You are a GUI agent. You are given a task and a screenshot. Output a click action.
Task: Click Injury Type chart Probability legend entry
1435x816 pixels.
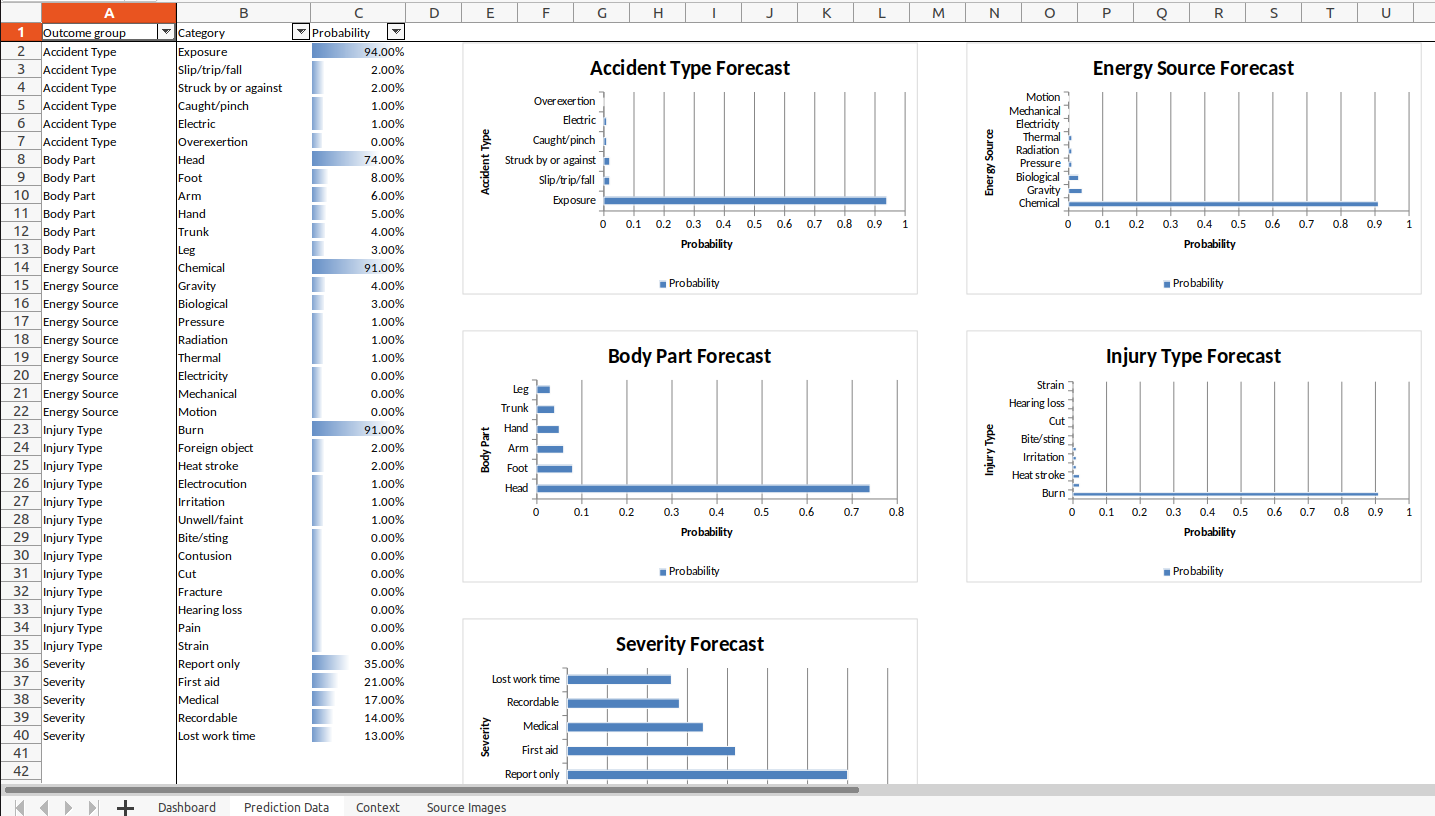click(1194, 571)
